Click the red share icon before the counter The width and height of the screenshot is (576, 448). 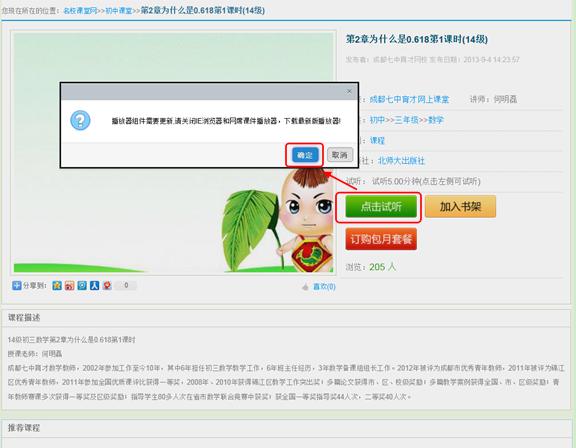click(107, 285)
